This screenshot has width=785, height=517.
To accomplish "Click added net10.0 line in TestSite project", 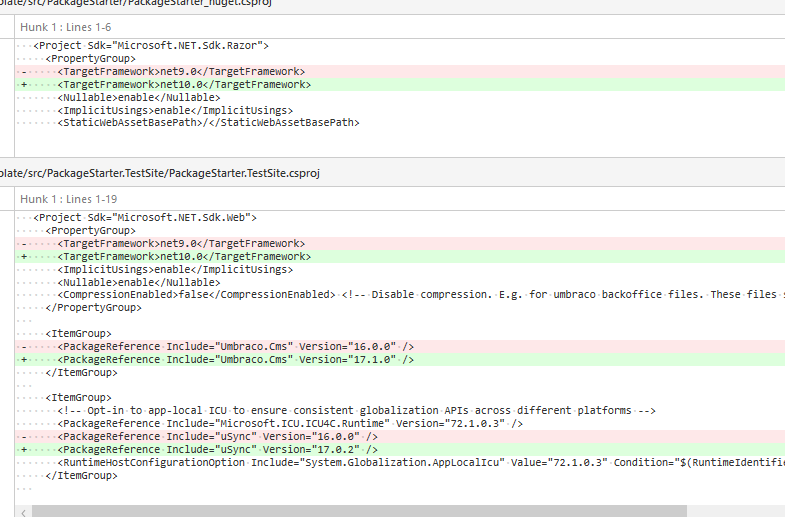I will click(x=183, y=256).
